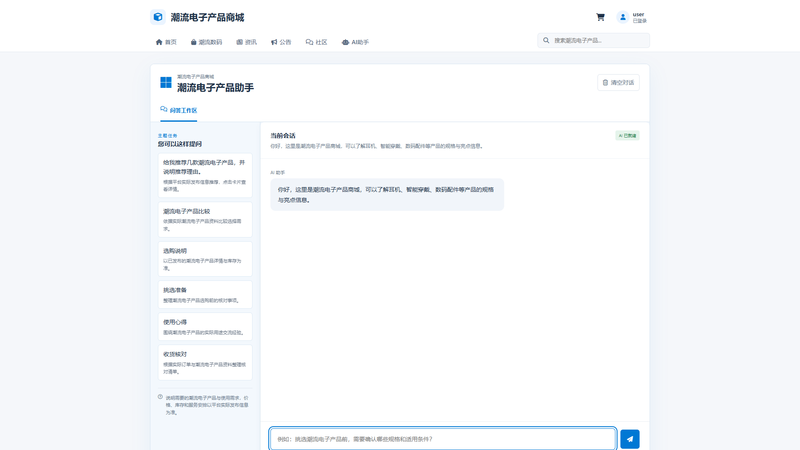Select the 使用心得 prompt card
Screen dimensions: 800x450
click(x=205, y=327)
